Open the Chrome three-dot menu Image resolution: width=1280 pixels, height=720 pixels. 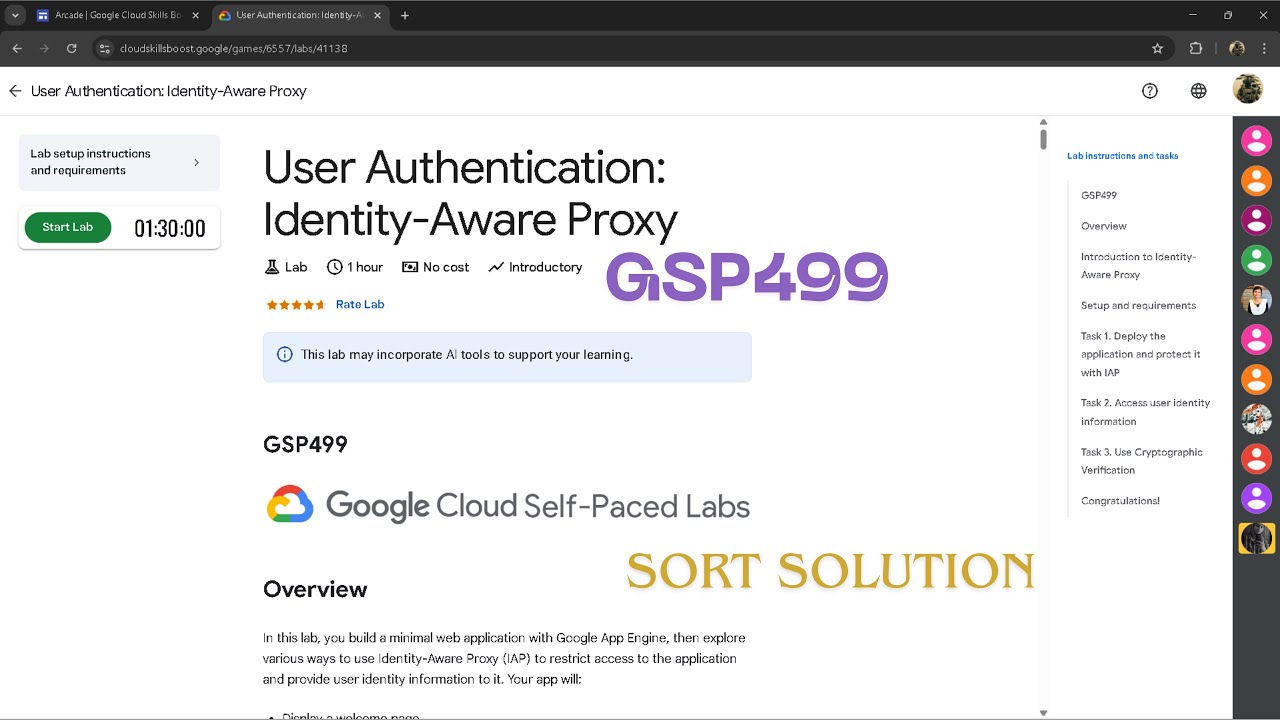(1265, 48)
